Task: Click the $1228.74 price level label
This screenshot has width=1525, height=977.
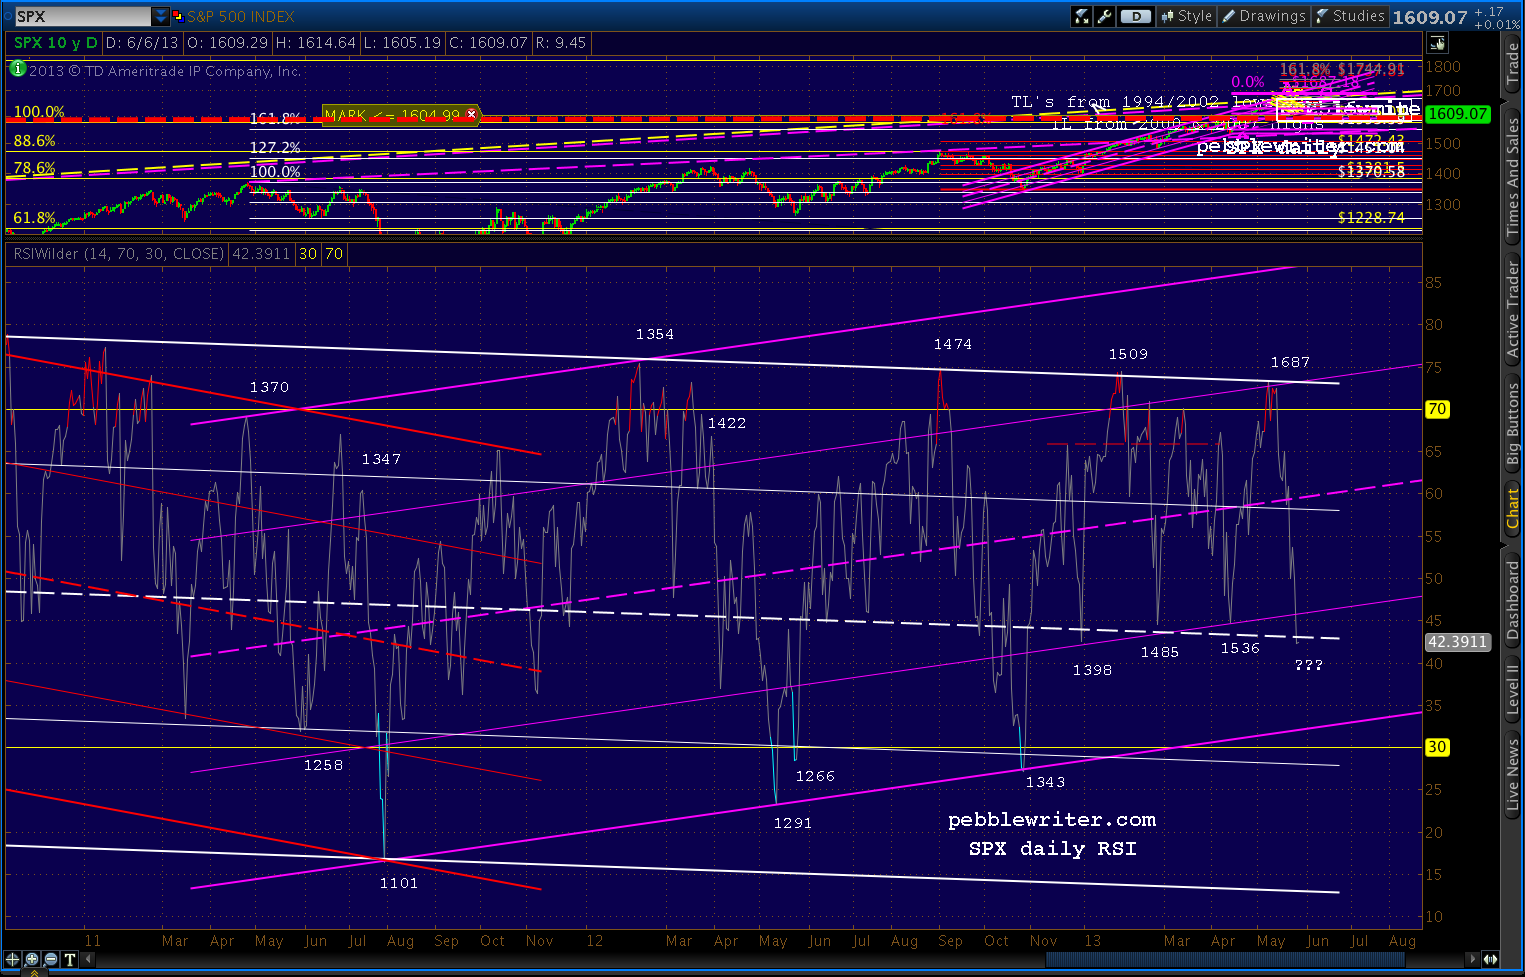Action: pos(1372,217)
